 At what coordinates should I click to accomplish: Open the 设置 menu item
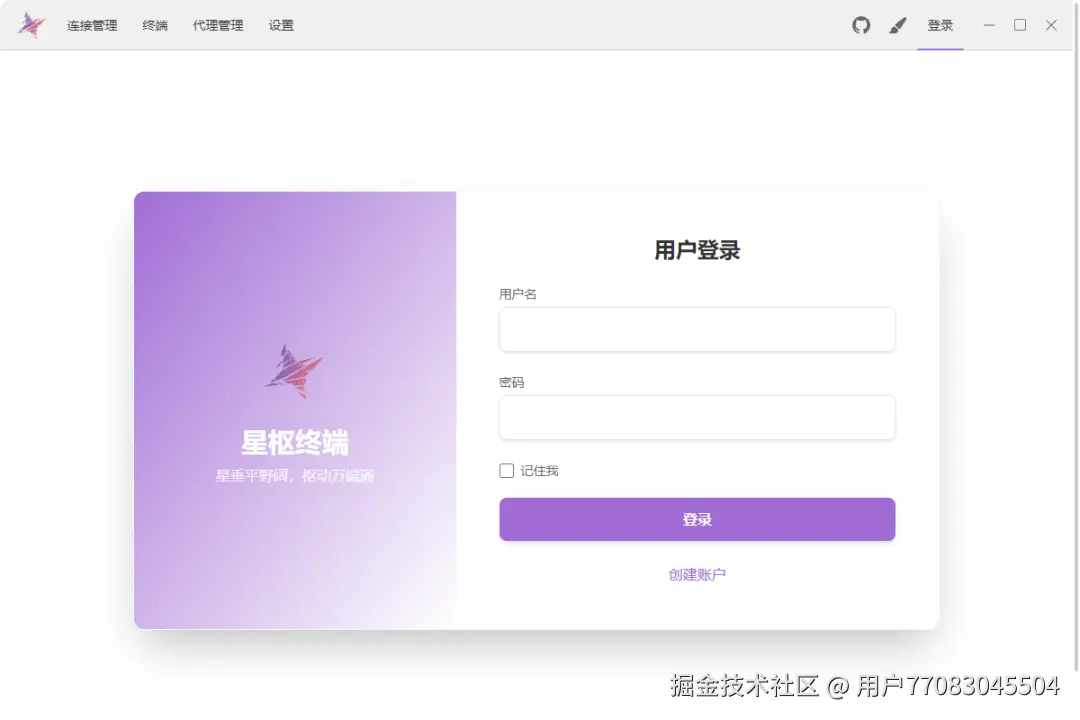281,25
